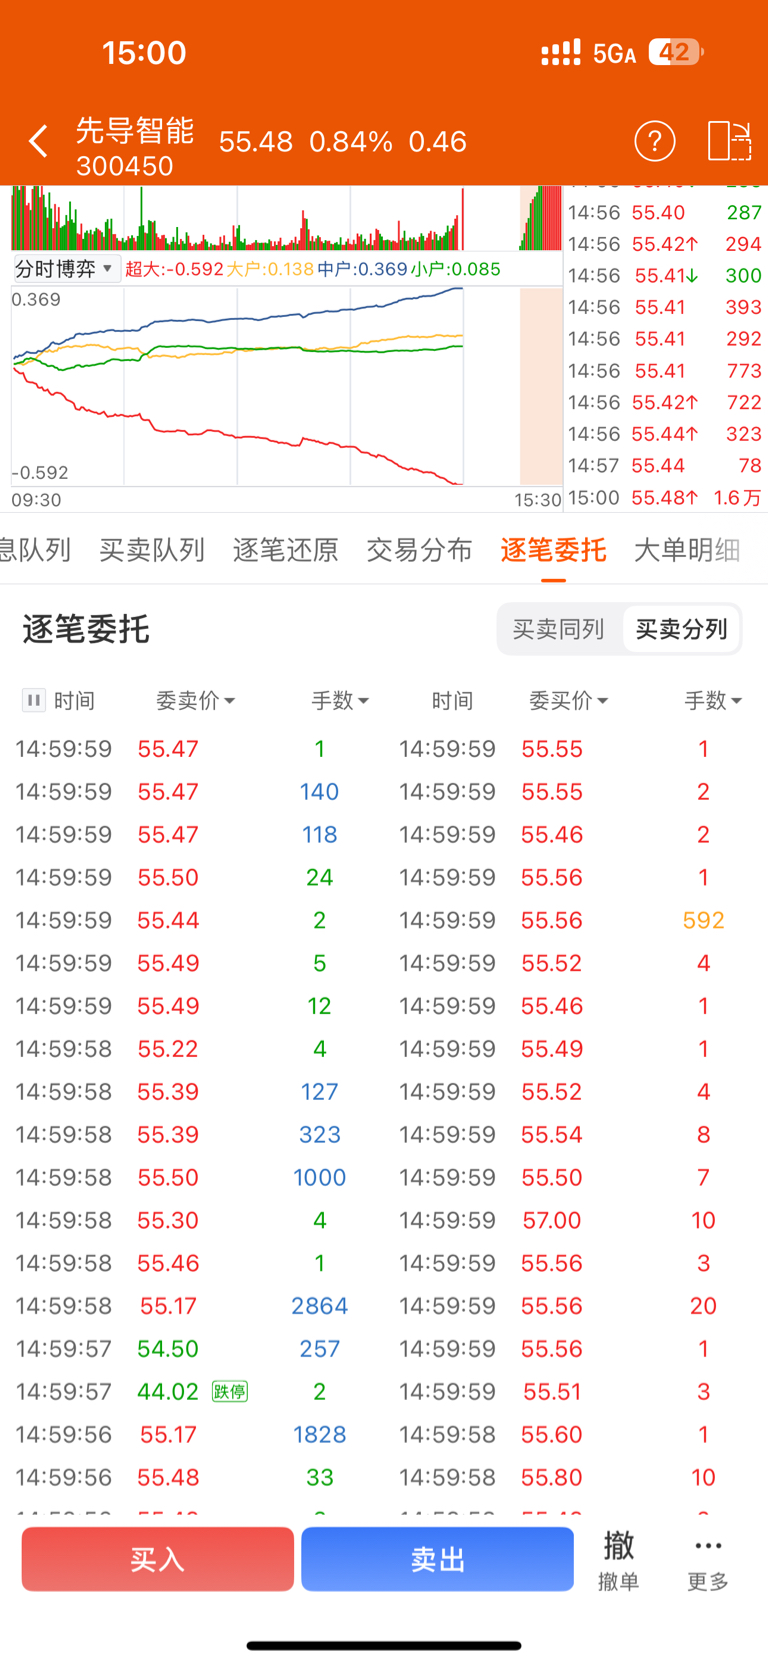Switch to 买卖队列 tab
The width and height of the screenshot is (768, 1665).
coord(152,550)
